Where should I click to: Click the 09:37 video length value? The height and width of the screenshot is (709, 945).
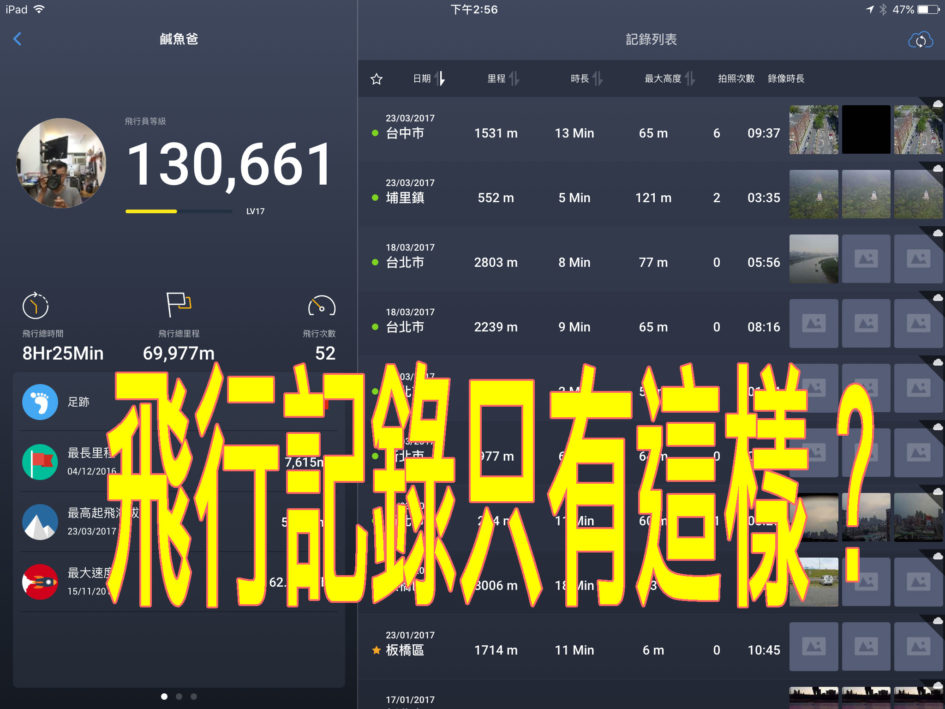click(x=764, y=133)
